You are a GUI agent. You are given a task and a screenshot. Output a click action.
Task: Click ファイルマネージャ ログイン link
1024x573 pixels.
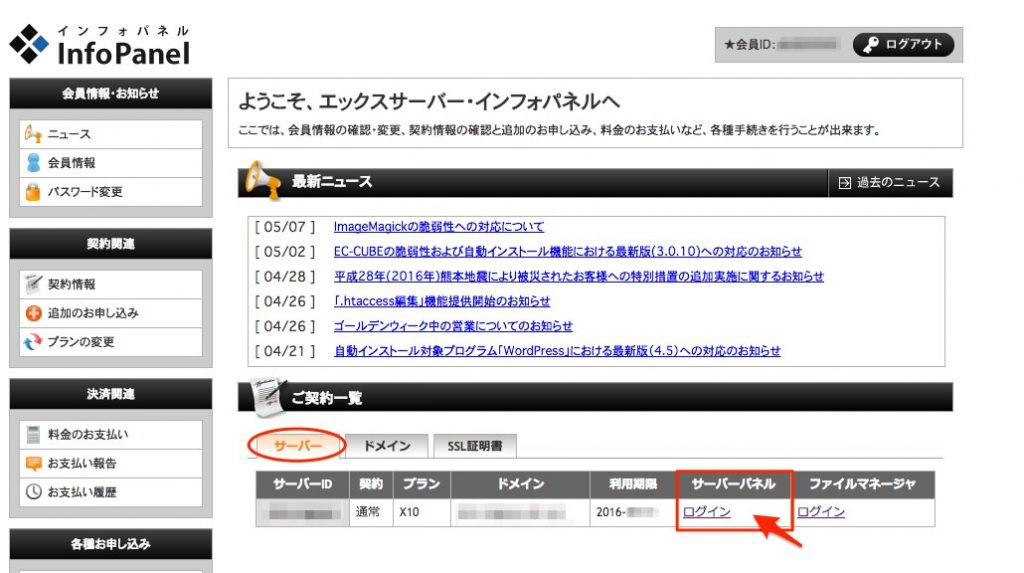pos(820,512)
